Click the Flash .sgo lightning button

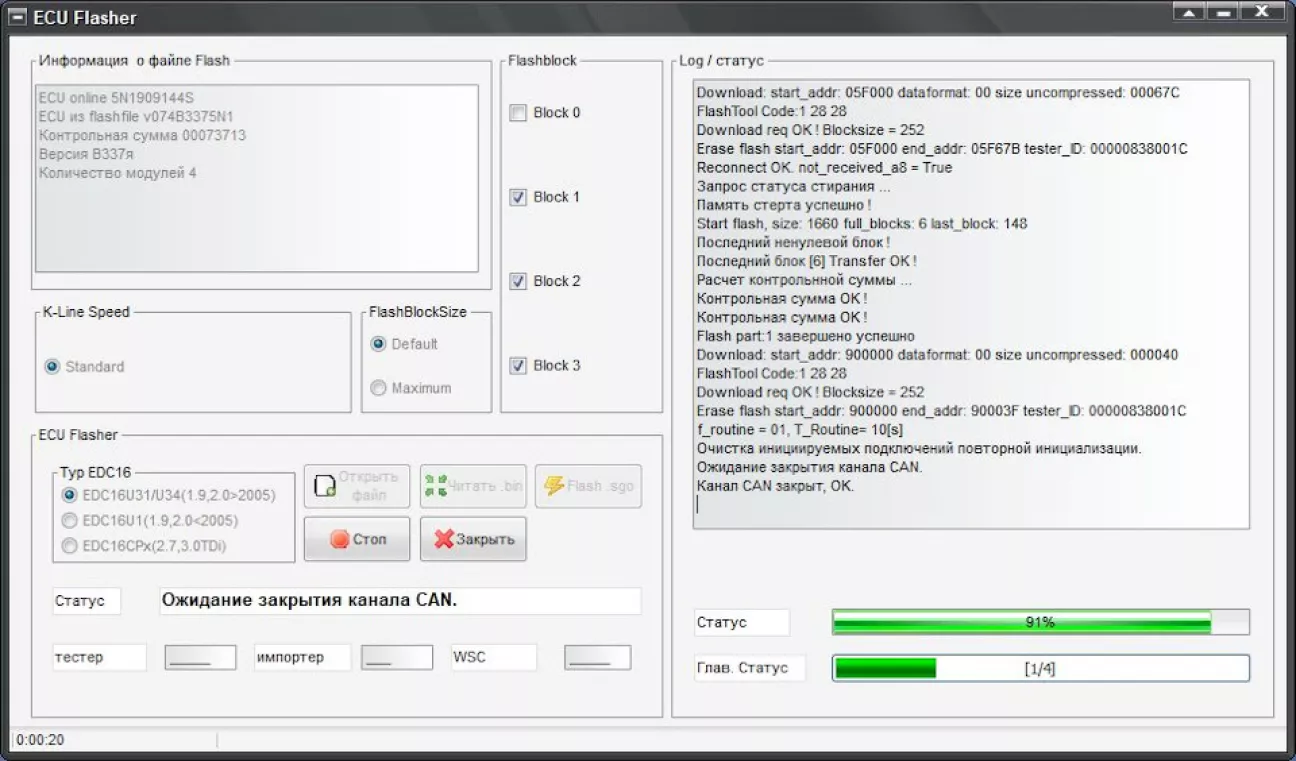[588, 486]
